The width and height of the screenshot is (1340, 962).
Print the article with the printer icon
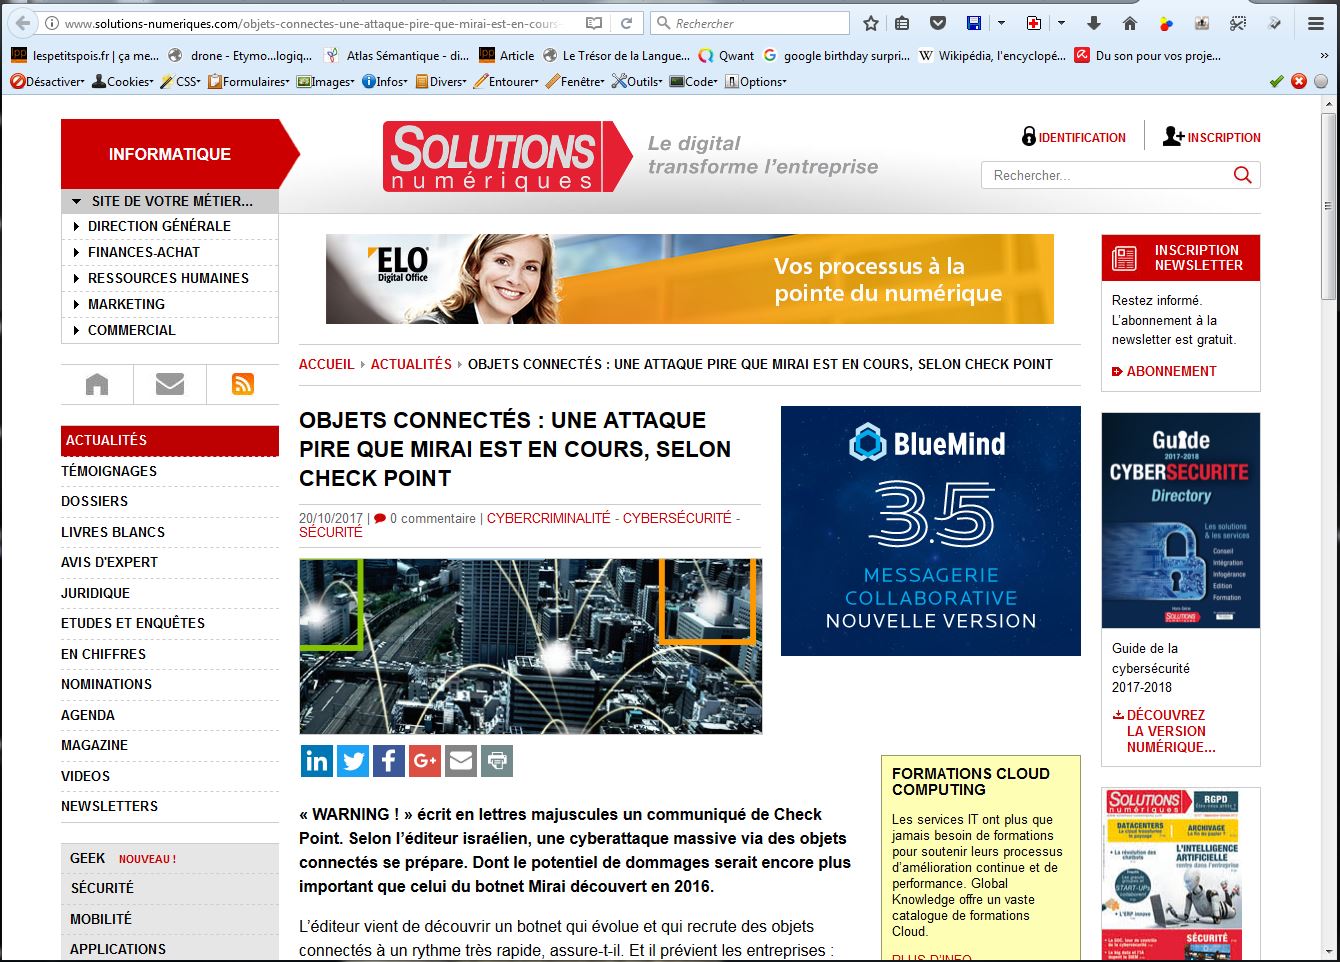(x=497, y=761)
